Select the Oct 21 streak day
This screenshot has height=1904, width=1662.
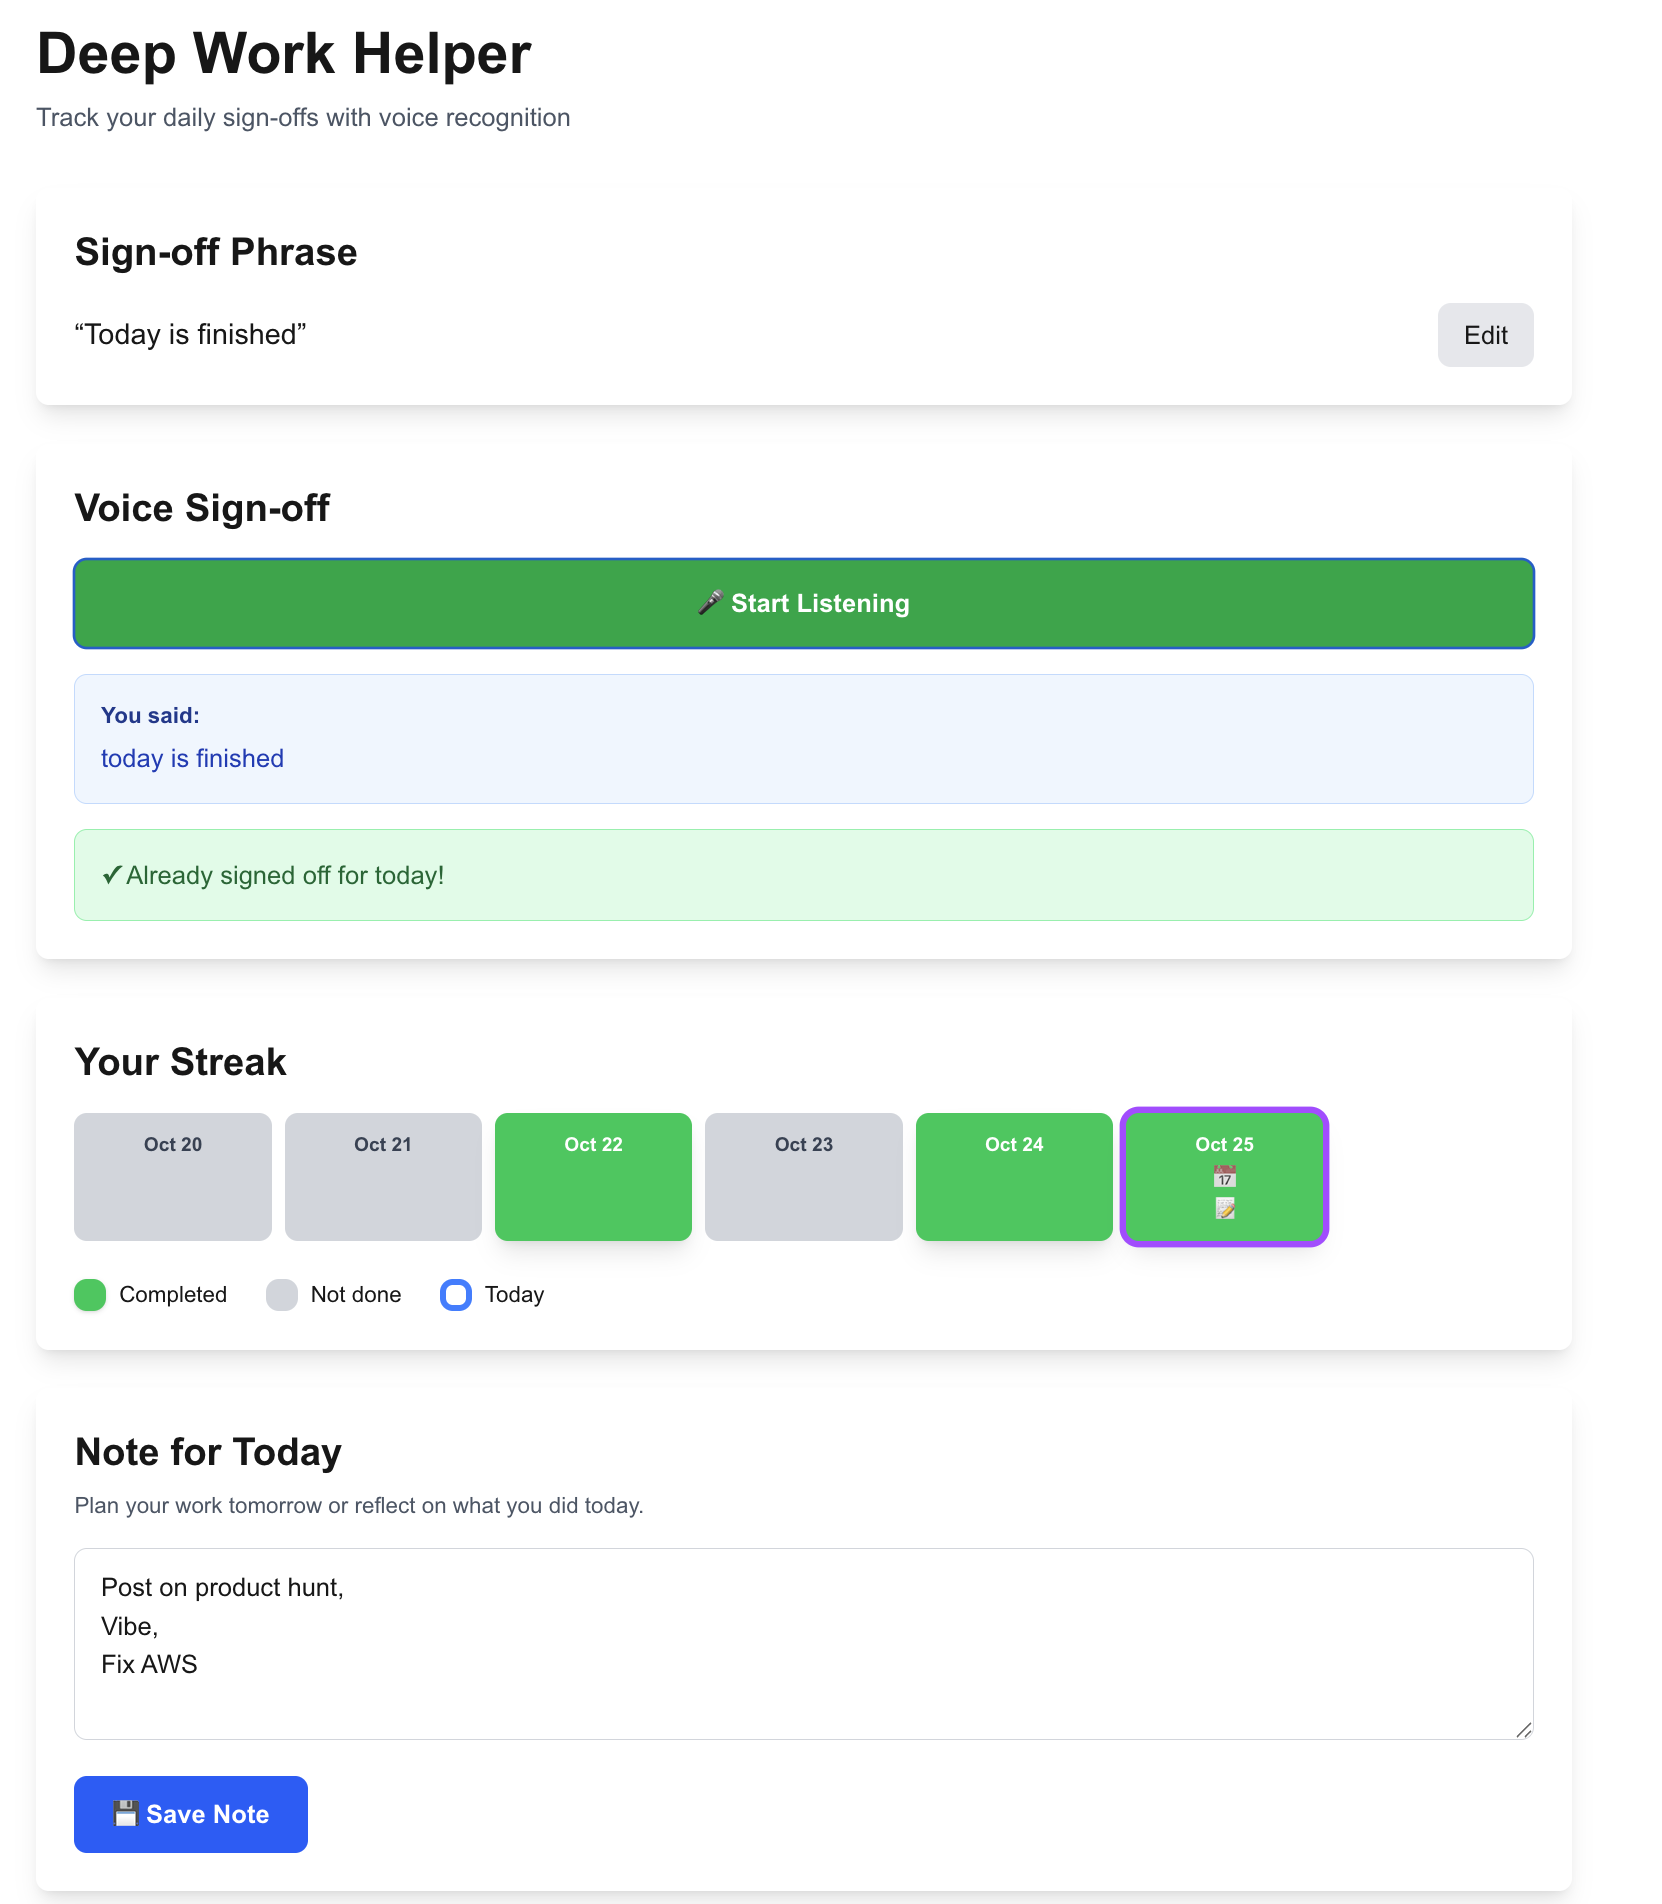(x=383, y=1177)
